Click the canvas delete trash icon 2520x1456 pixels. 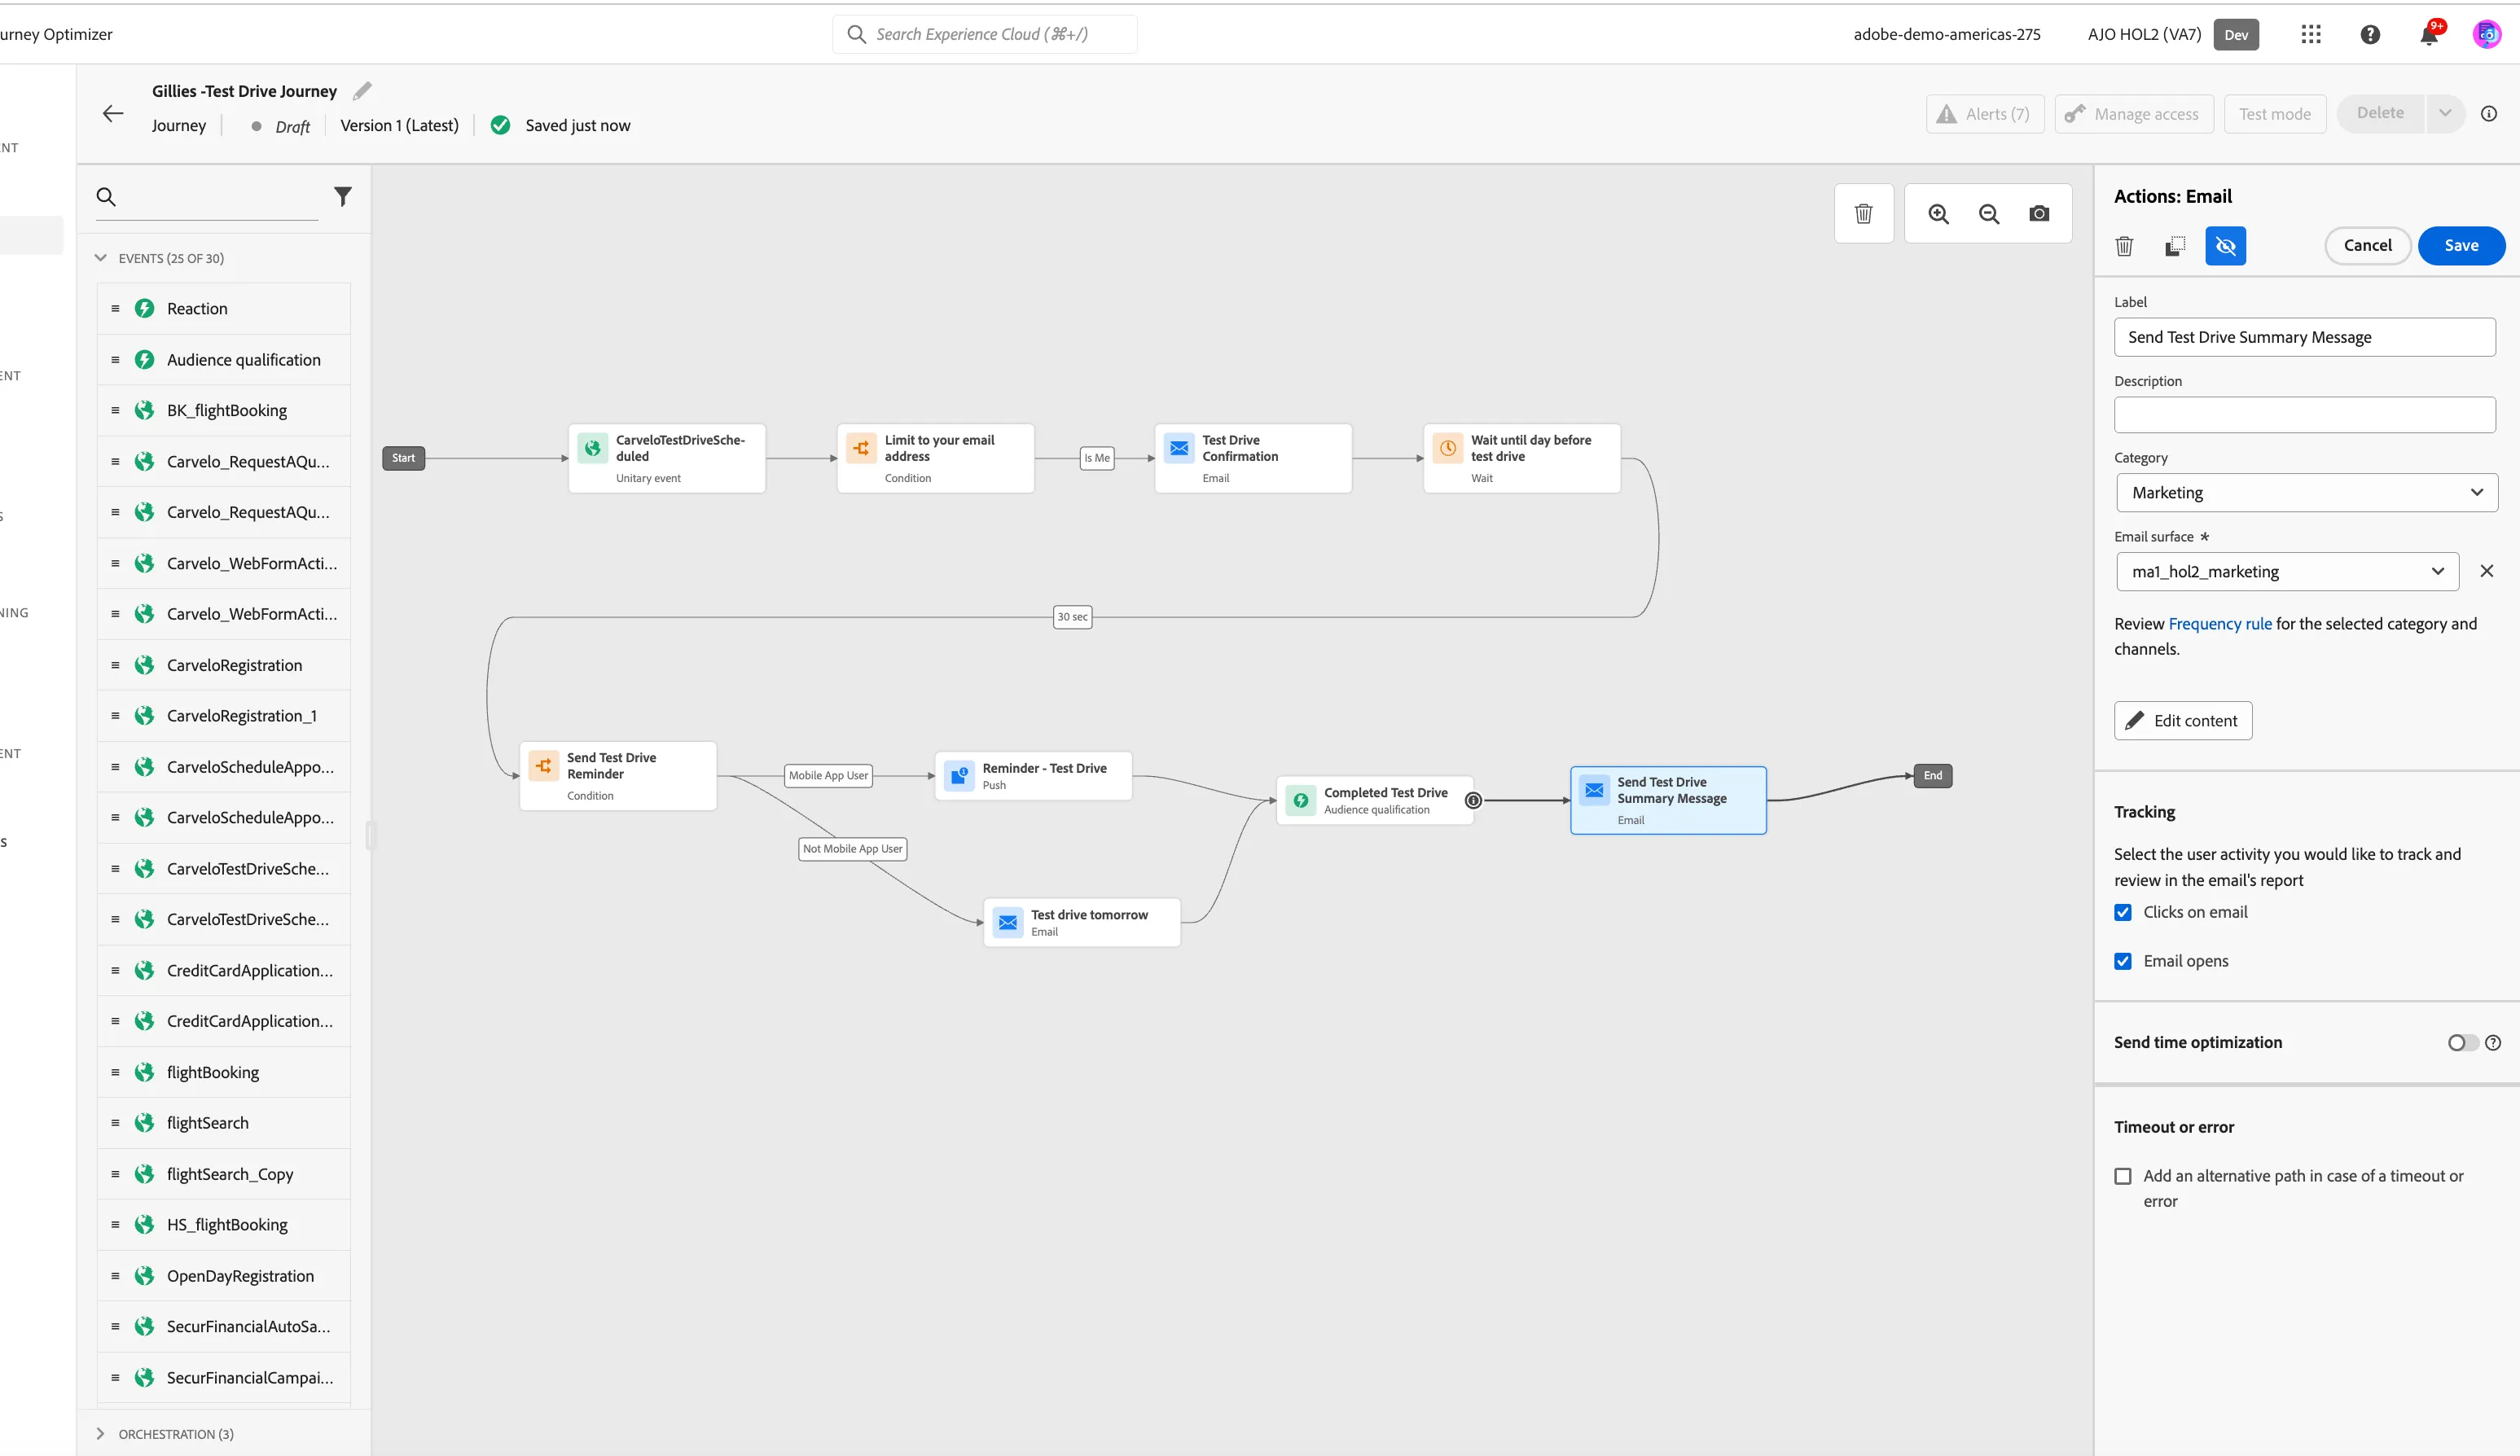1863,214
